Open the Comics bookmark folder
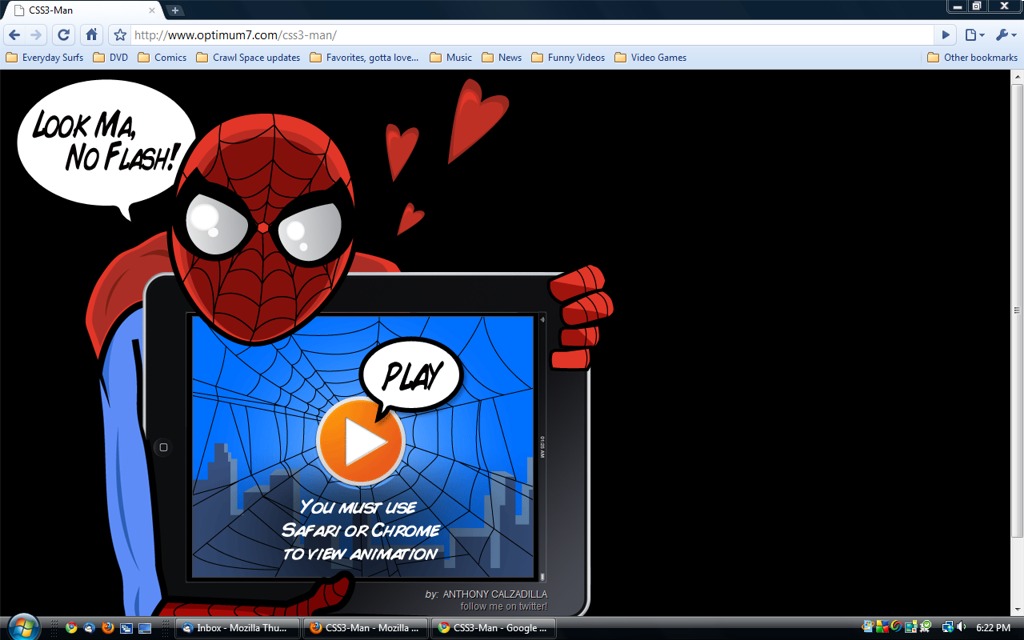1024x640 pixels. [x=162, y=57]
